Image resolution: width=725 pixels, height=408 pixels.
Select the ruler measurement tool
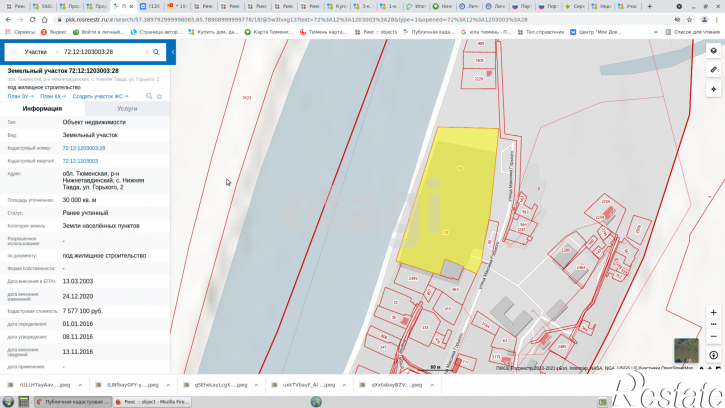(713, 70)
